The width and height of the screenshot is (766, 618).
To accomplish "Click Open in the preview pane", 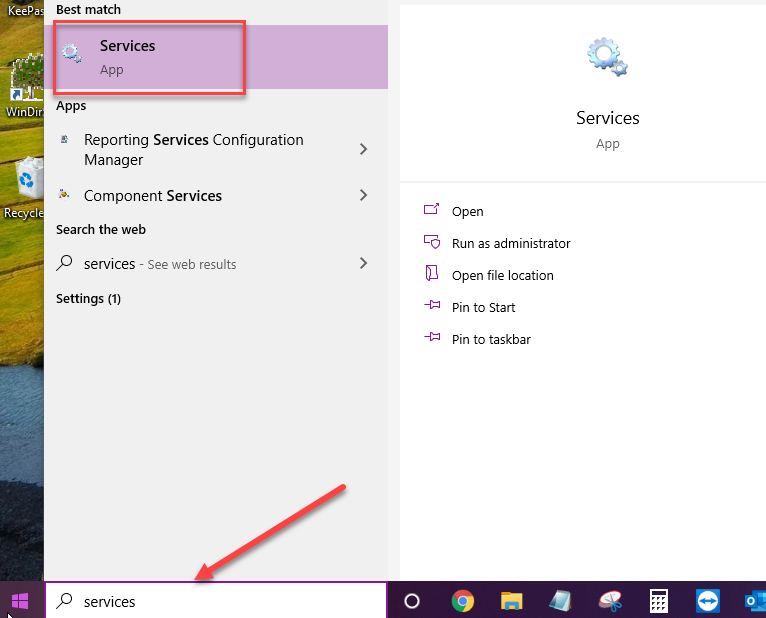I will pyautogui.click(x=468, y=212).
